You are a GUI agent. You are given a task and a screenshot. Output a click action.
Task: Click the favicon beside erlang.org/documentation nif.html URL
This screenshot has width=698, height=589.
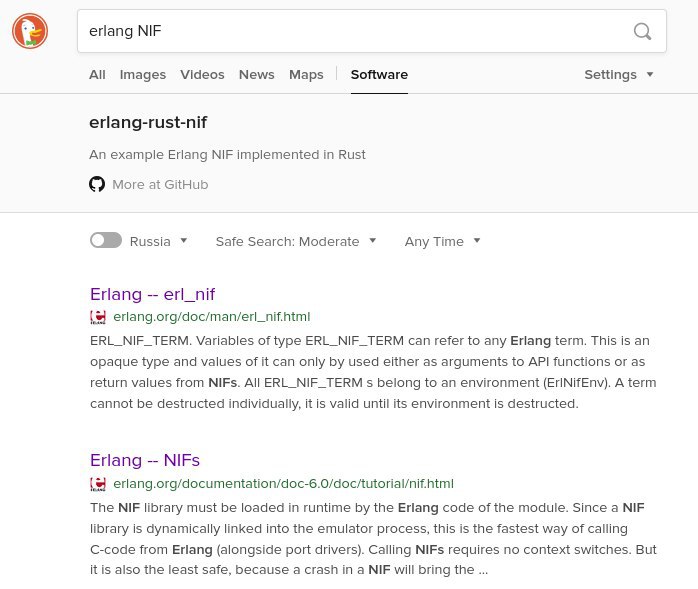(98, 484)
